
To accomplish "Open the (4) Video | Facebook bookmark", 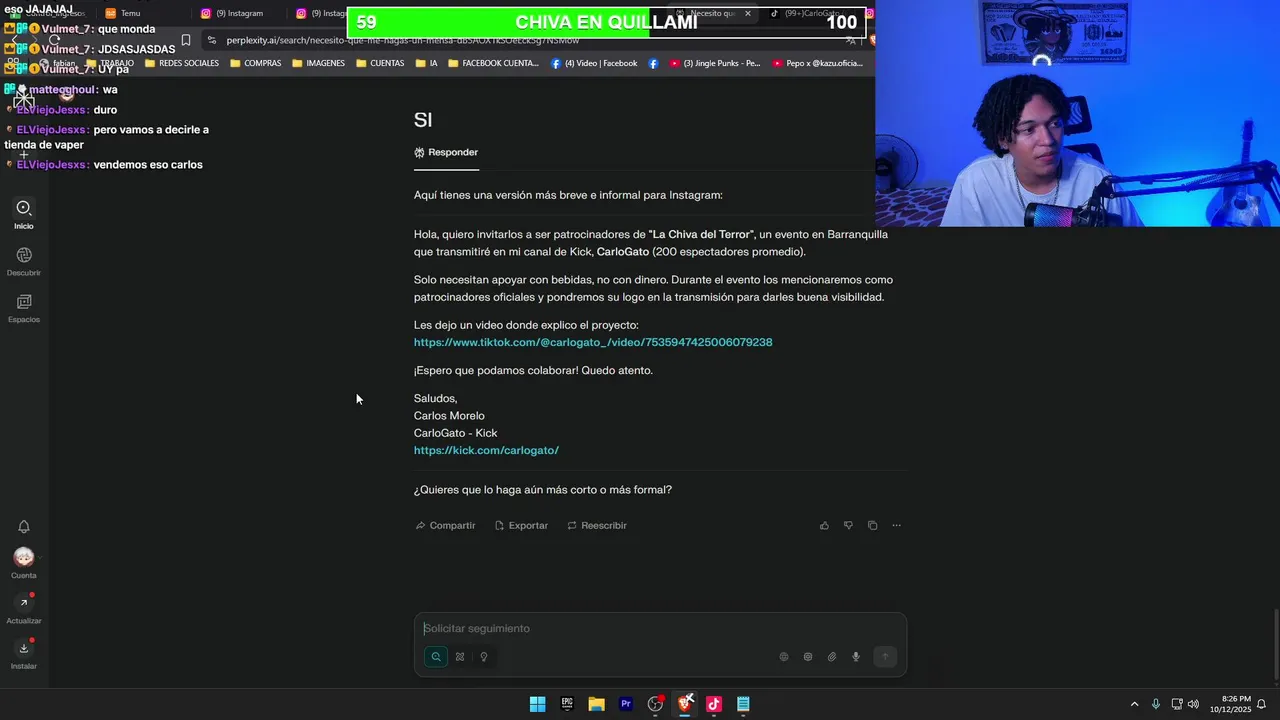I will [x=594, y=64].
